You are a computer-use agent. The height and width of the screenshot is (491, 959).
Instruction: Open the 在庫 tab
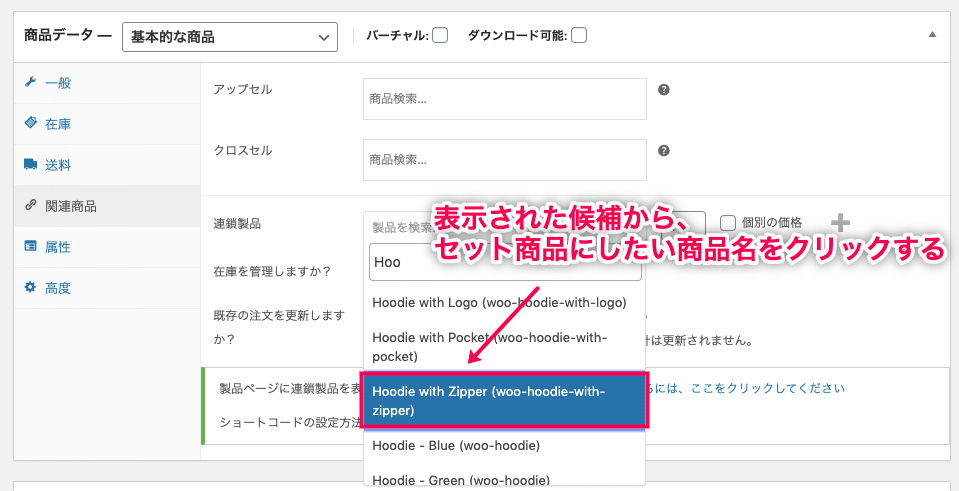[x=108, y=124]
